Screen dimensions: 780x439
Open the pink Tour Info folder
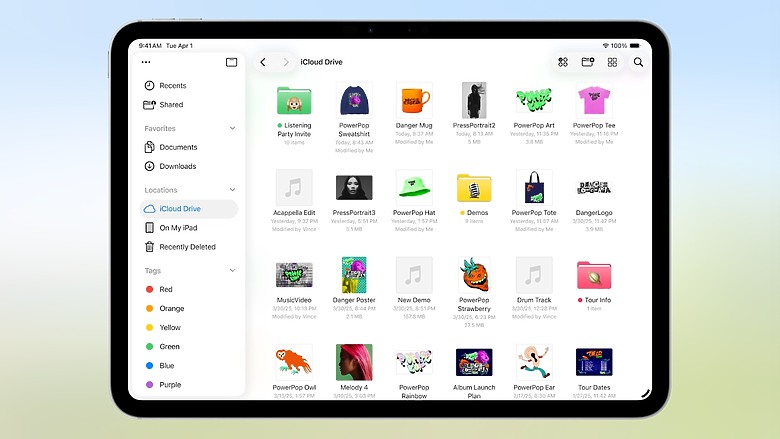pos(594,275)
